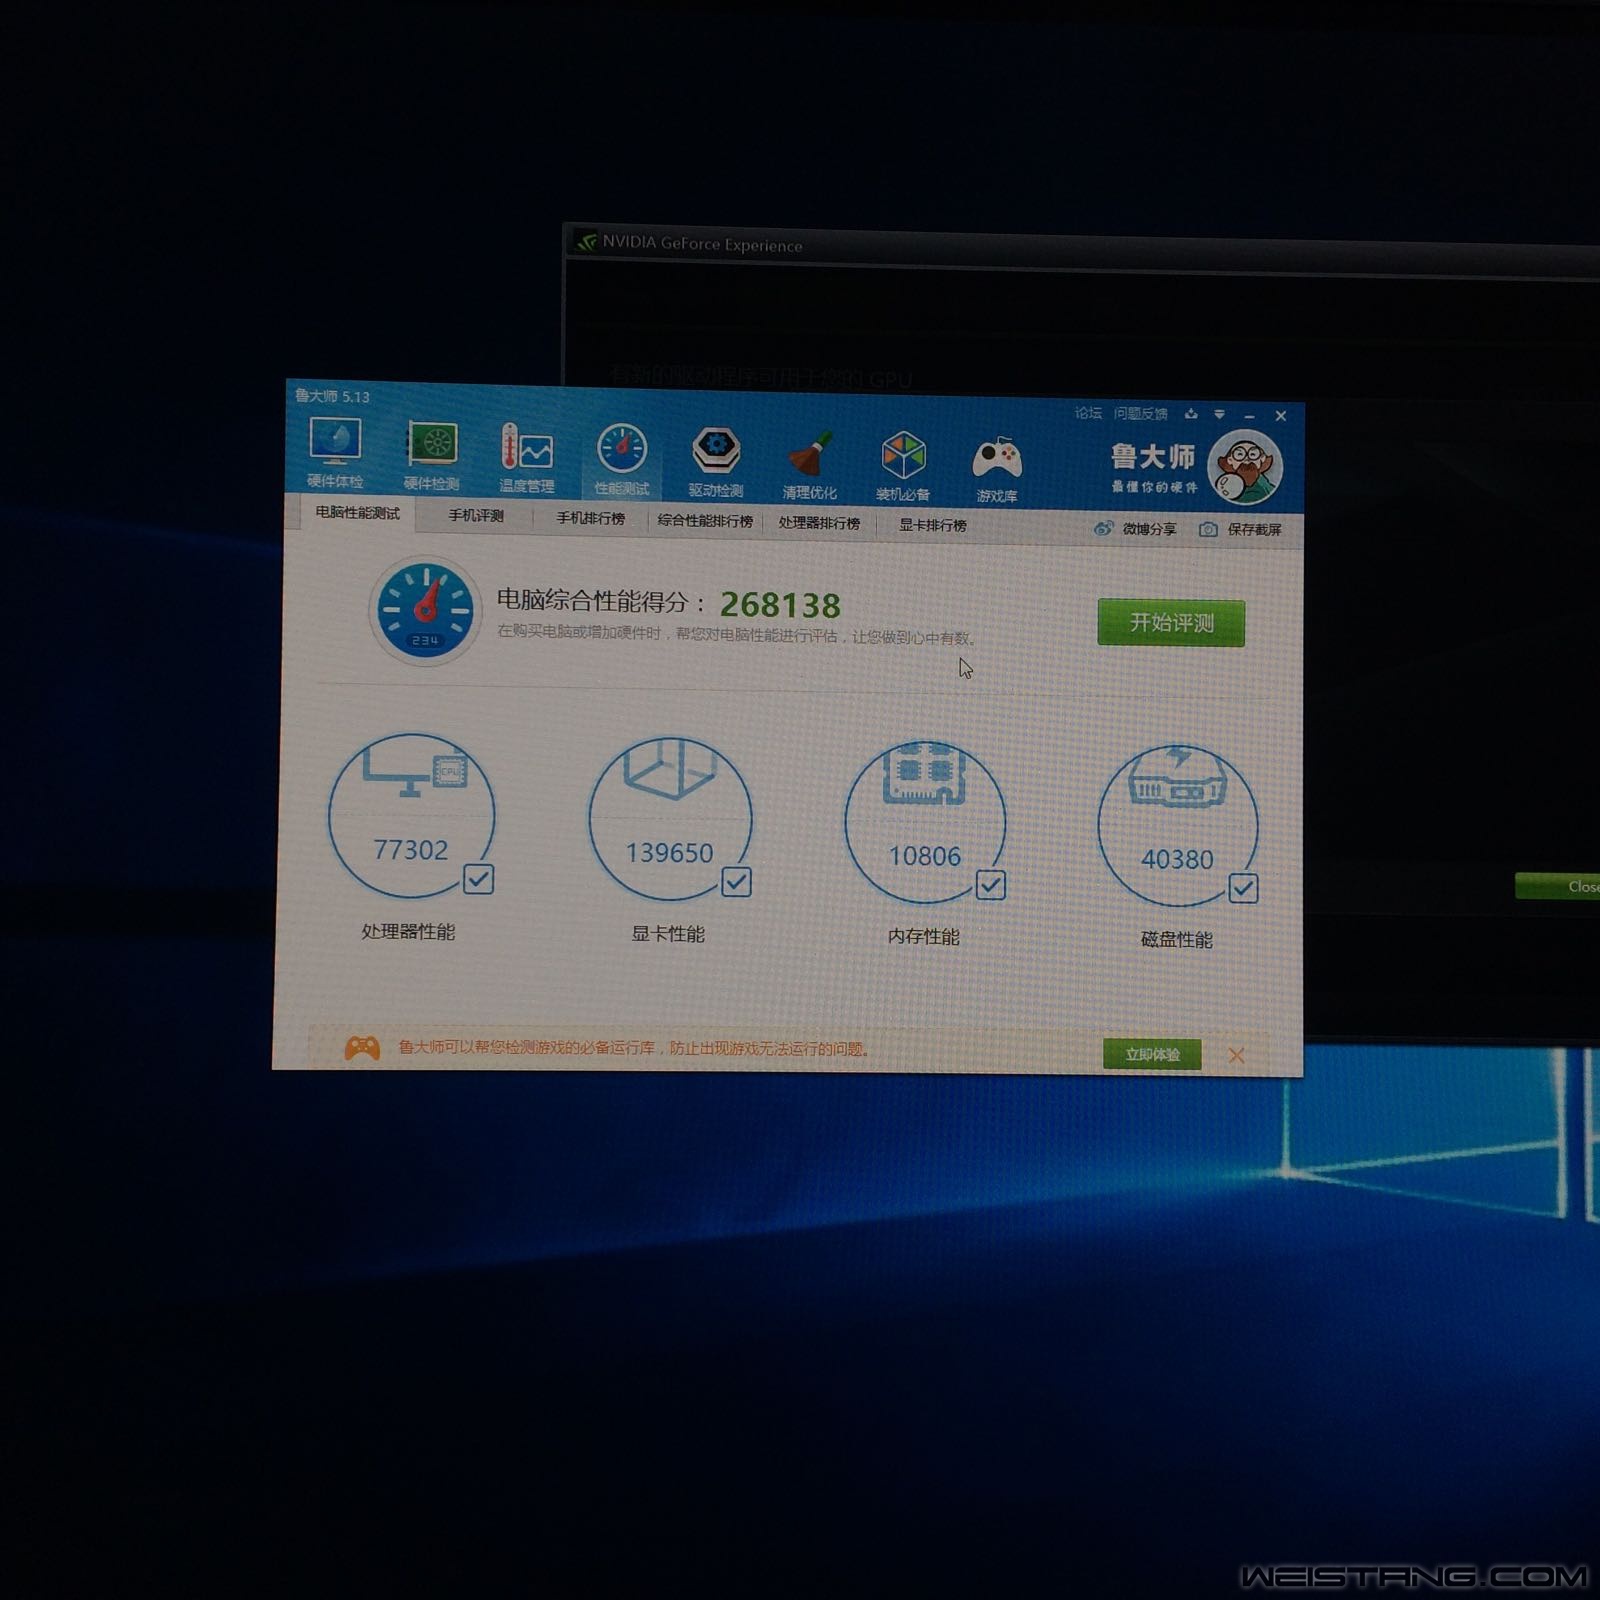
Task: Toggle the 内存性能 checkbox
Action: 990,885
